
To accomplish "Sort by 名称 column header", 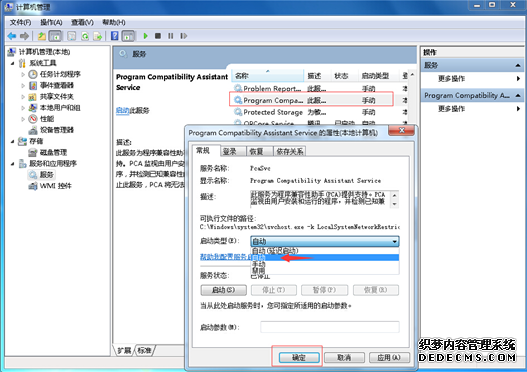I will (x=268, y=76).
